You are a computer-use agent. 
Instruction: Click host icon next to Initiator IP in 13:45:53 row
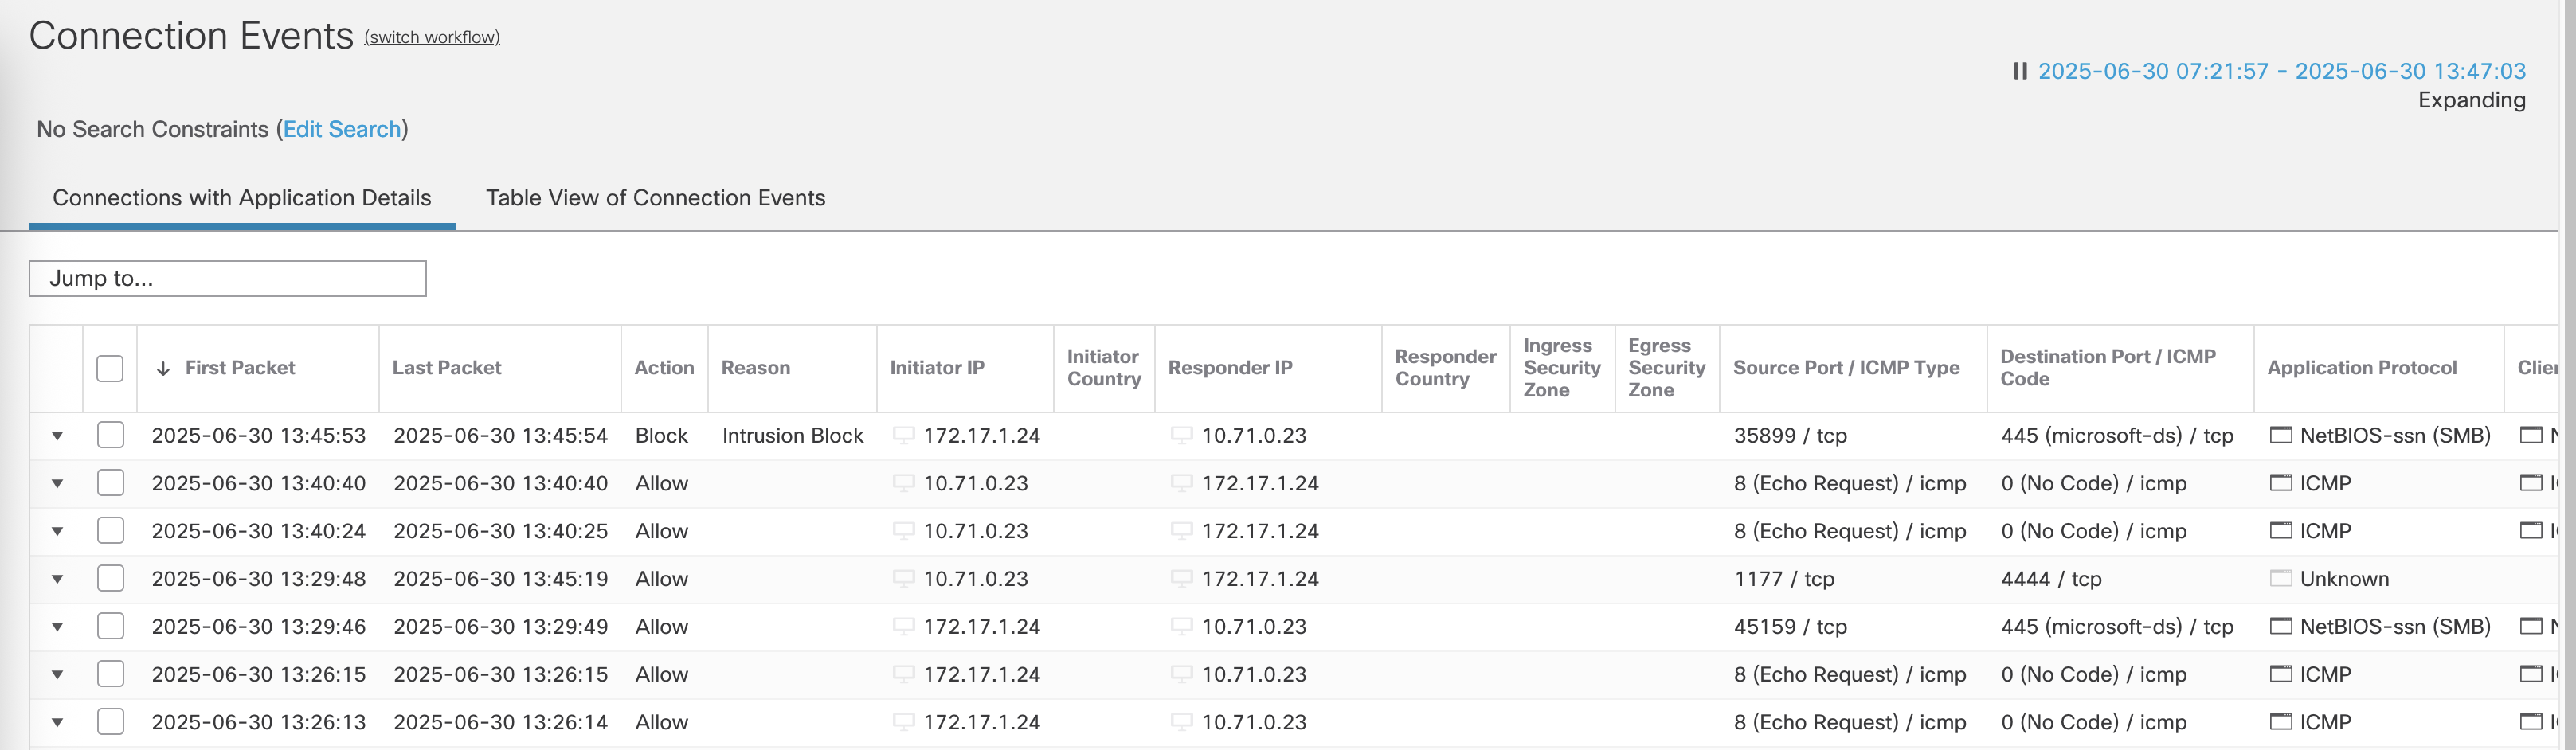click(x=903, y=435)
